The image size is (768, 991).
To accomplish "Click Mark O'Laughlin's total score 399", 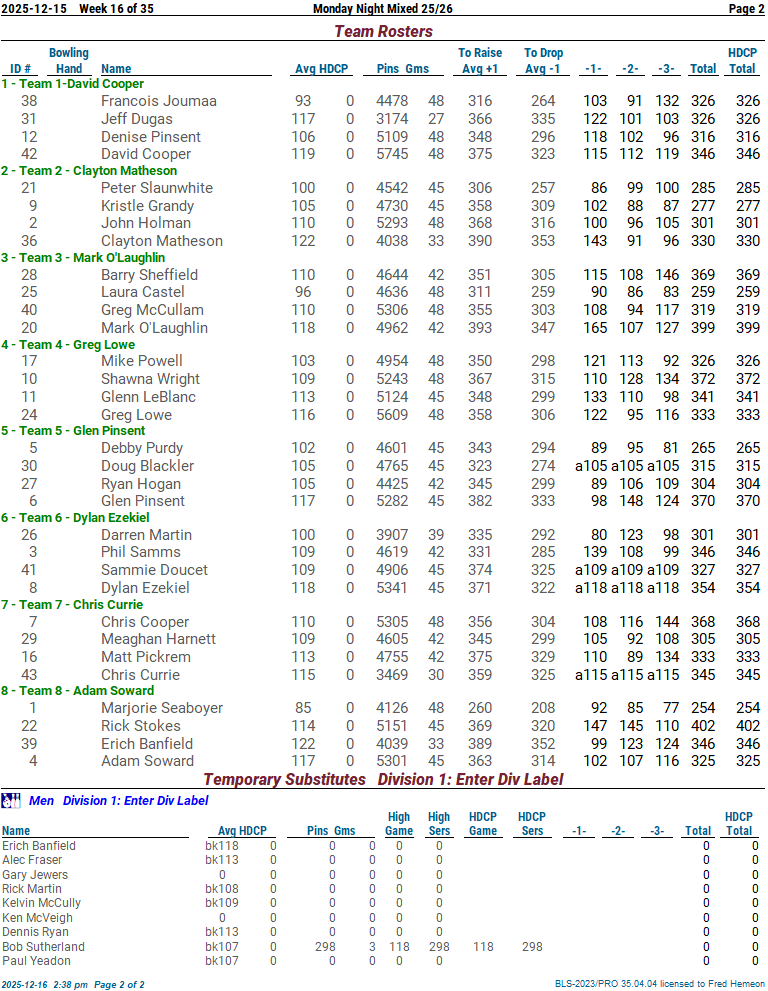I will [x=703, y=328].
